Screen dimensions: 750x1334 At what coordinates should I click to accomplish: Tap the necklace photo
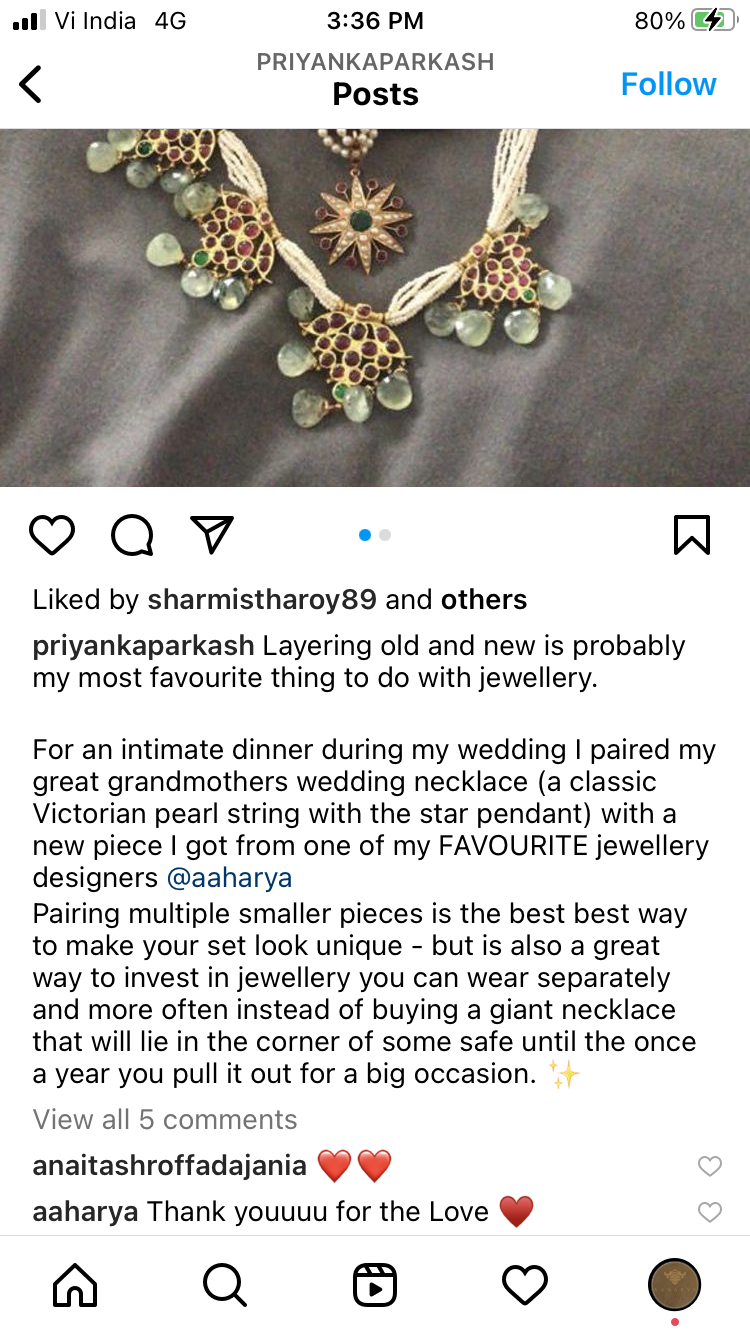(375, 307)
